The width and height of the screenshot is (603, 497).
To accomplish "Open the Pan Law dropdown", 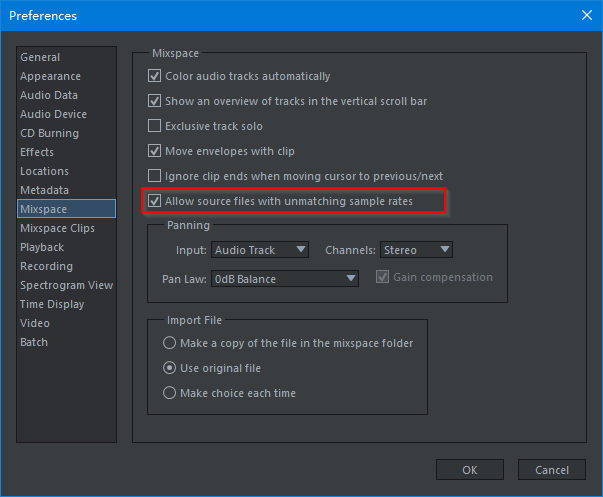I will (x=285, y=278).
